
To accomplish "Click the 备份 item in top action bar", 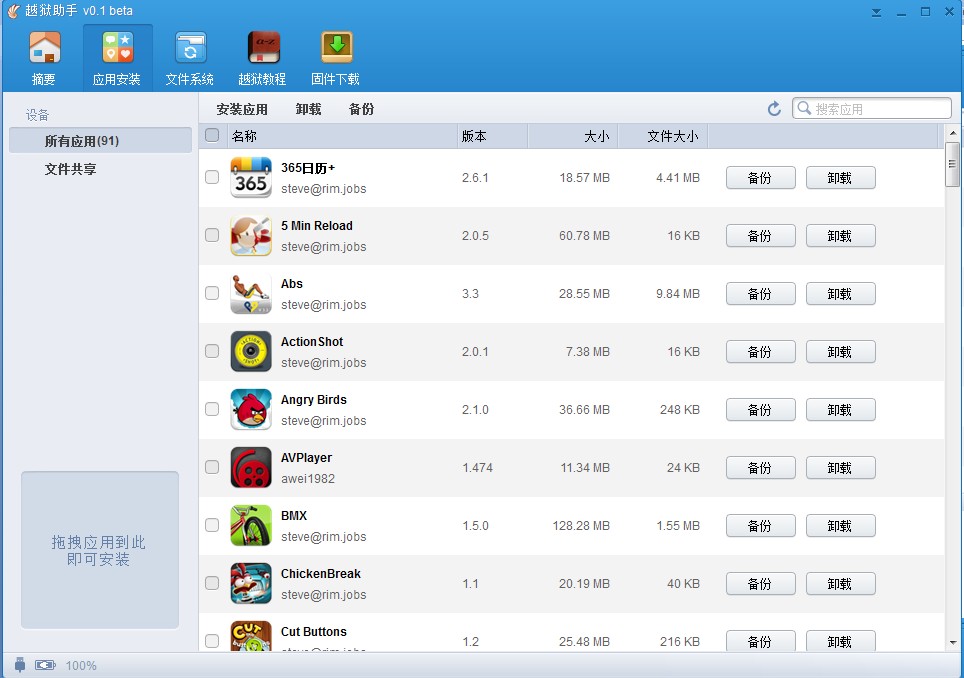I will (362, 109).
